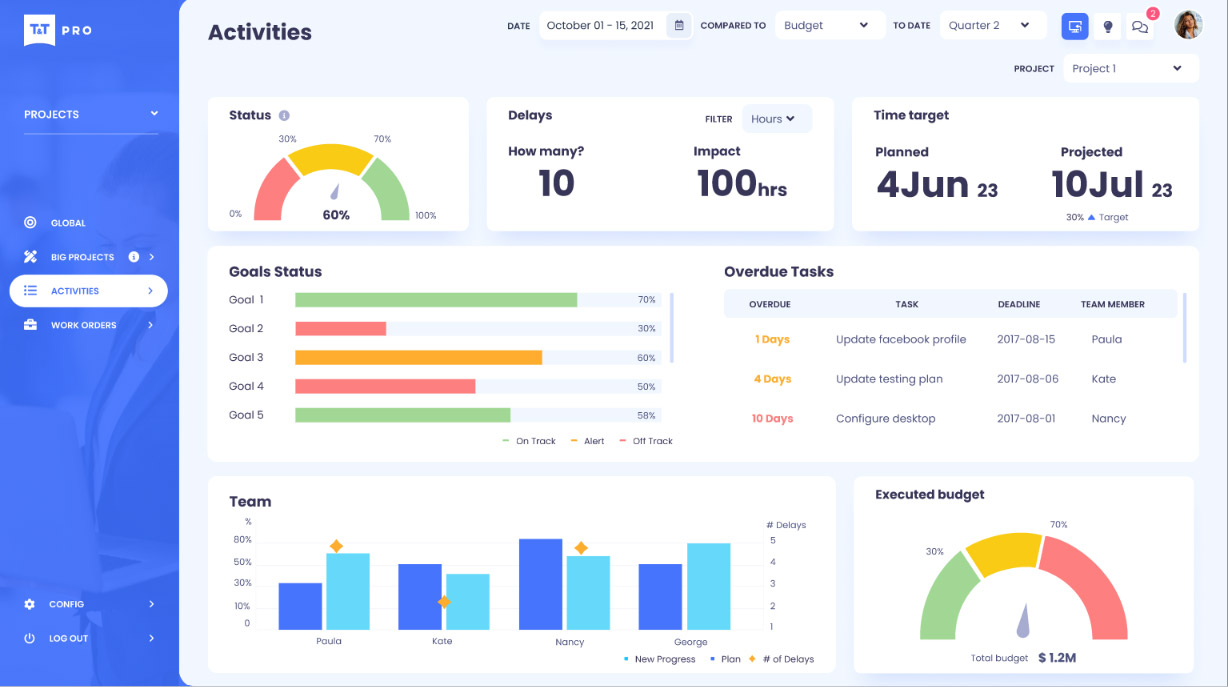
Task: Expand the Projects sidebar section
Action: pos(91,114)
